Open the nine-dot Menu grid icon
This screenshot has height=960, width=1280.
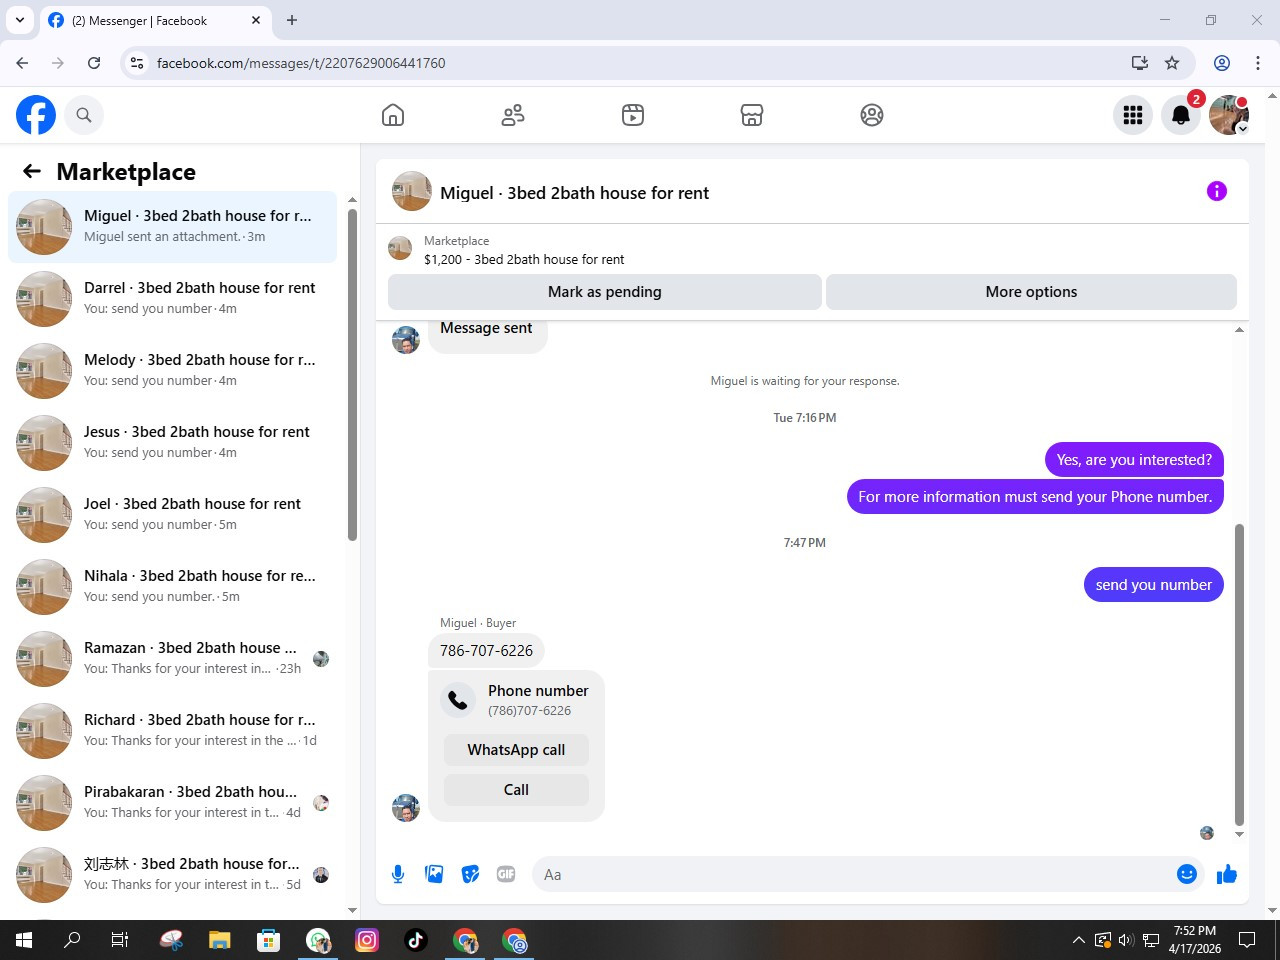pos(1133,115)
